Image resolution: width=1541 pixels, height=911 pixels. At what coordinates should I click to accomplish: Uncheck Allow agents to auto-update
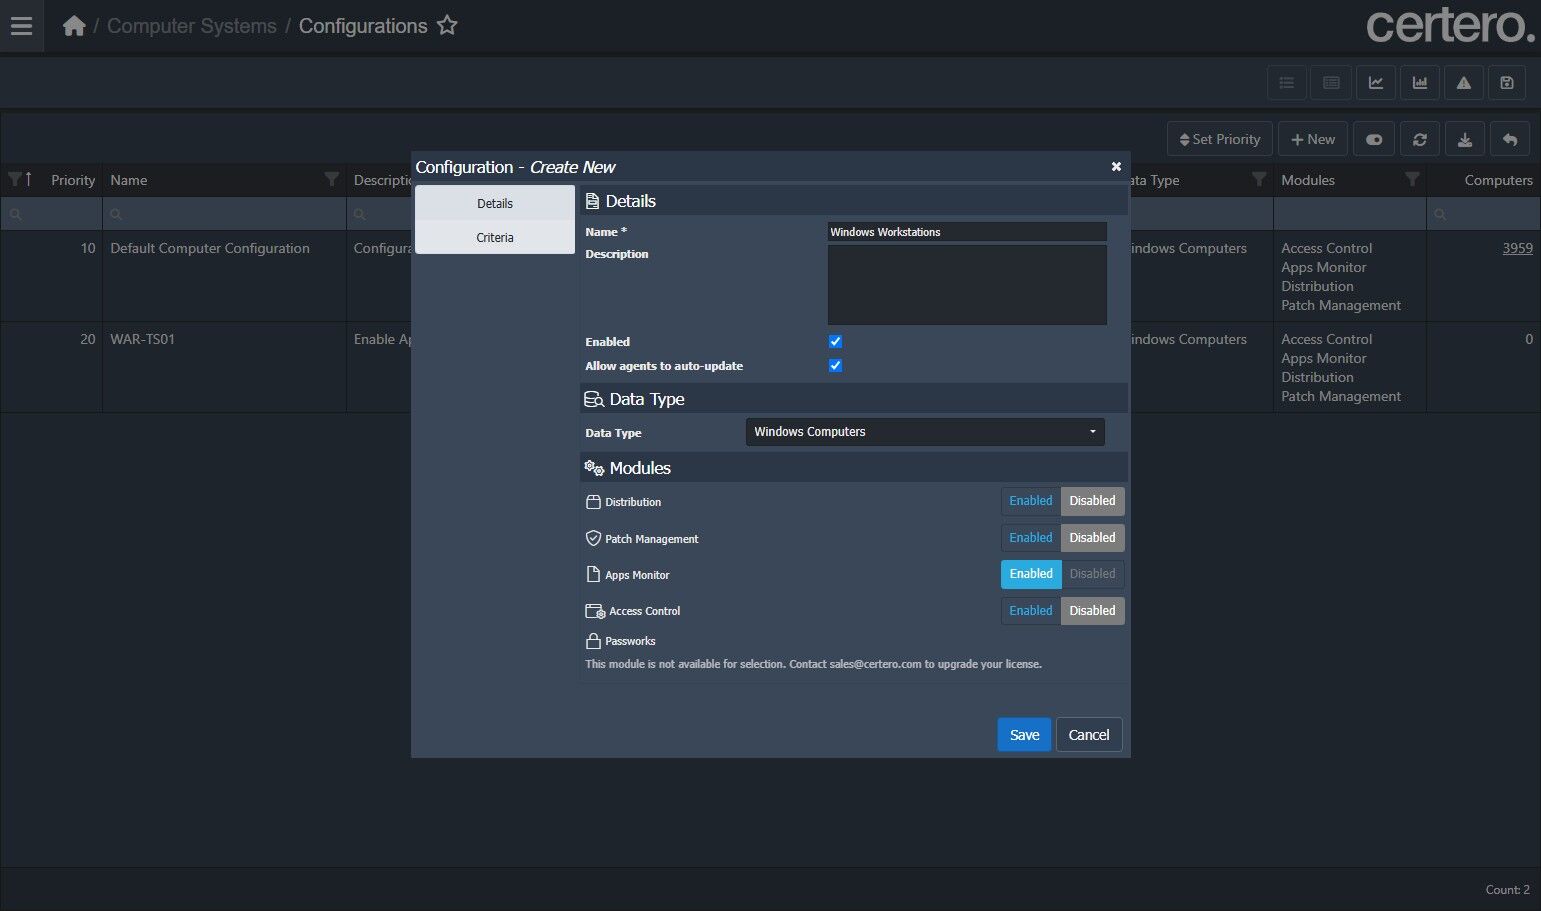836,366
